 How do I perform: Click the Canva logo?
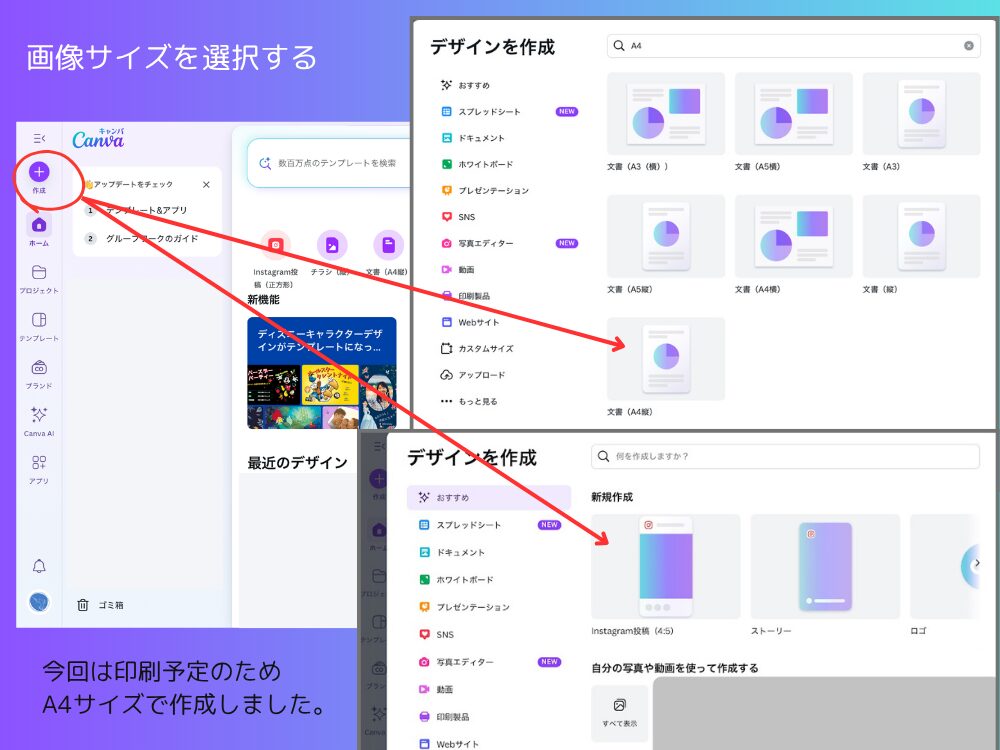pos(98,138)
